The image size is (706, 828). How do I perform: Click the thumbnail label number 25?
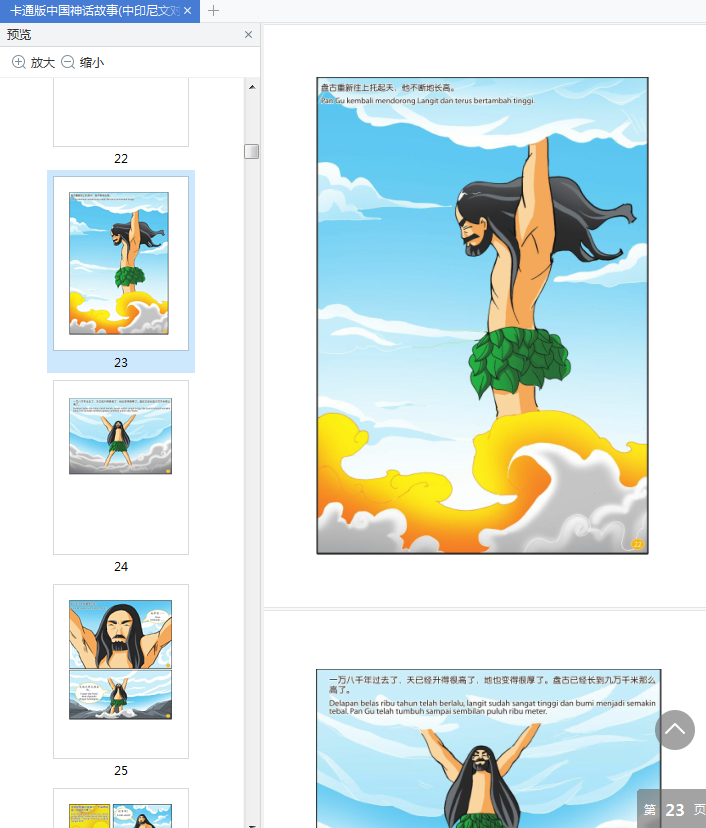point(121,770)
